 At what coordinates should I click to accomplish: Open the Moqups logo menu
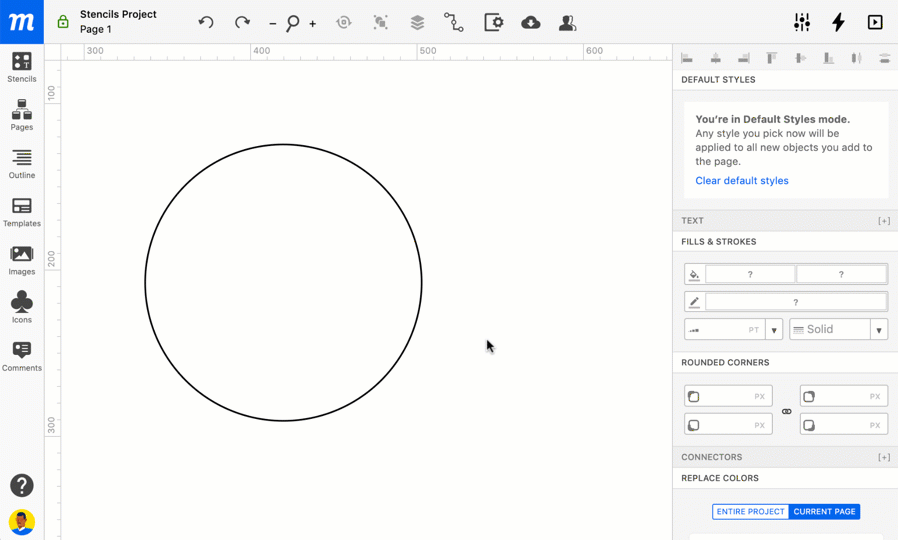click(22, 22)
